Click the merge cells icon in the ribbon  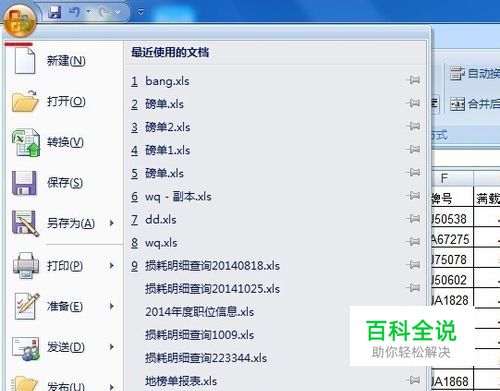[x=457, y=104]
